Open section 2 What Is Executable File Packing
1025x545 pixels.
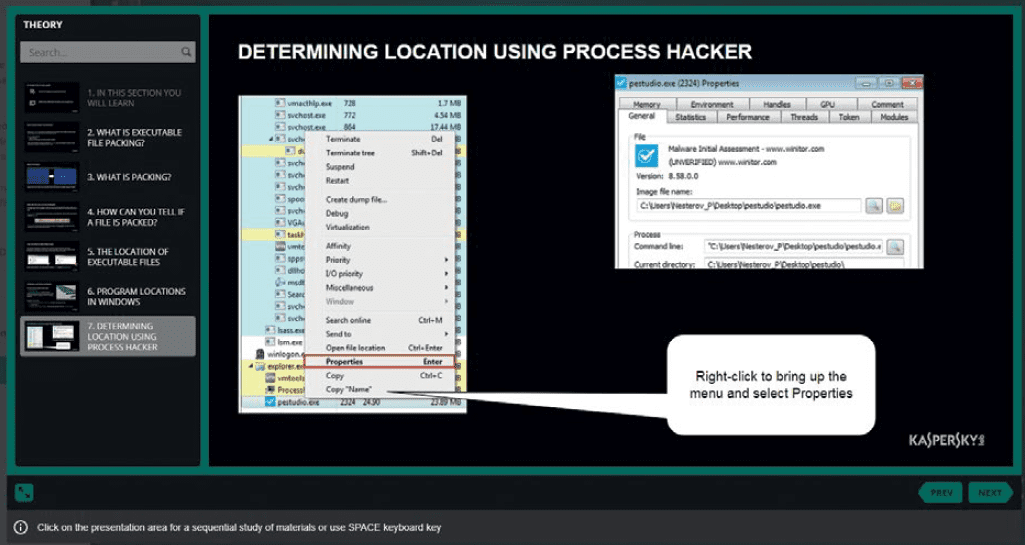[108, 137]
